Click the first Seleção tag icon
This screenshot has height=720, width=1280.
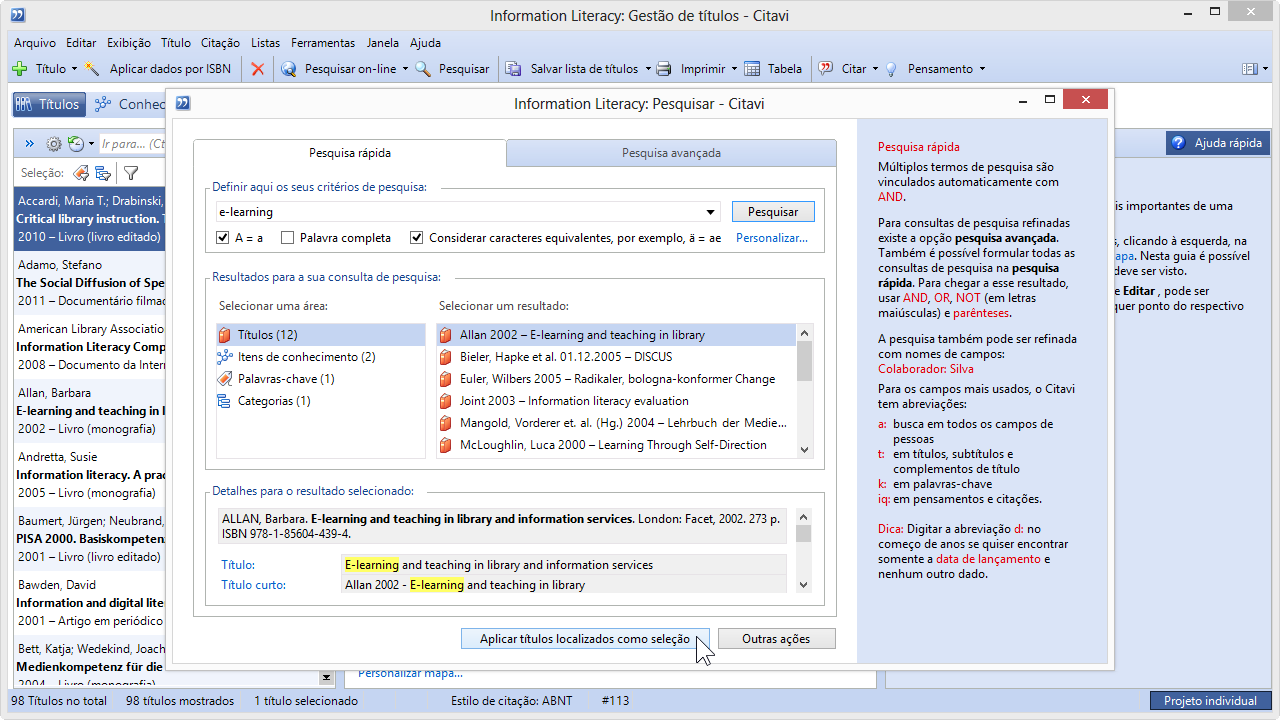[x=81, y=173]
